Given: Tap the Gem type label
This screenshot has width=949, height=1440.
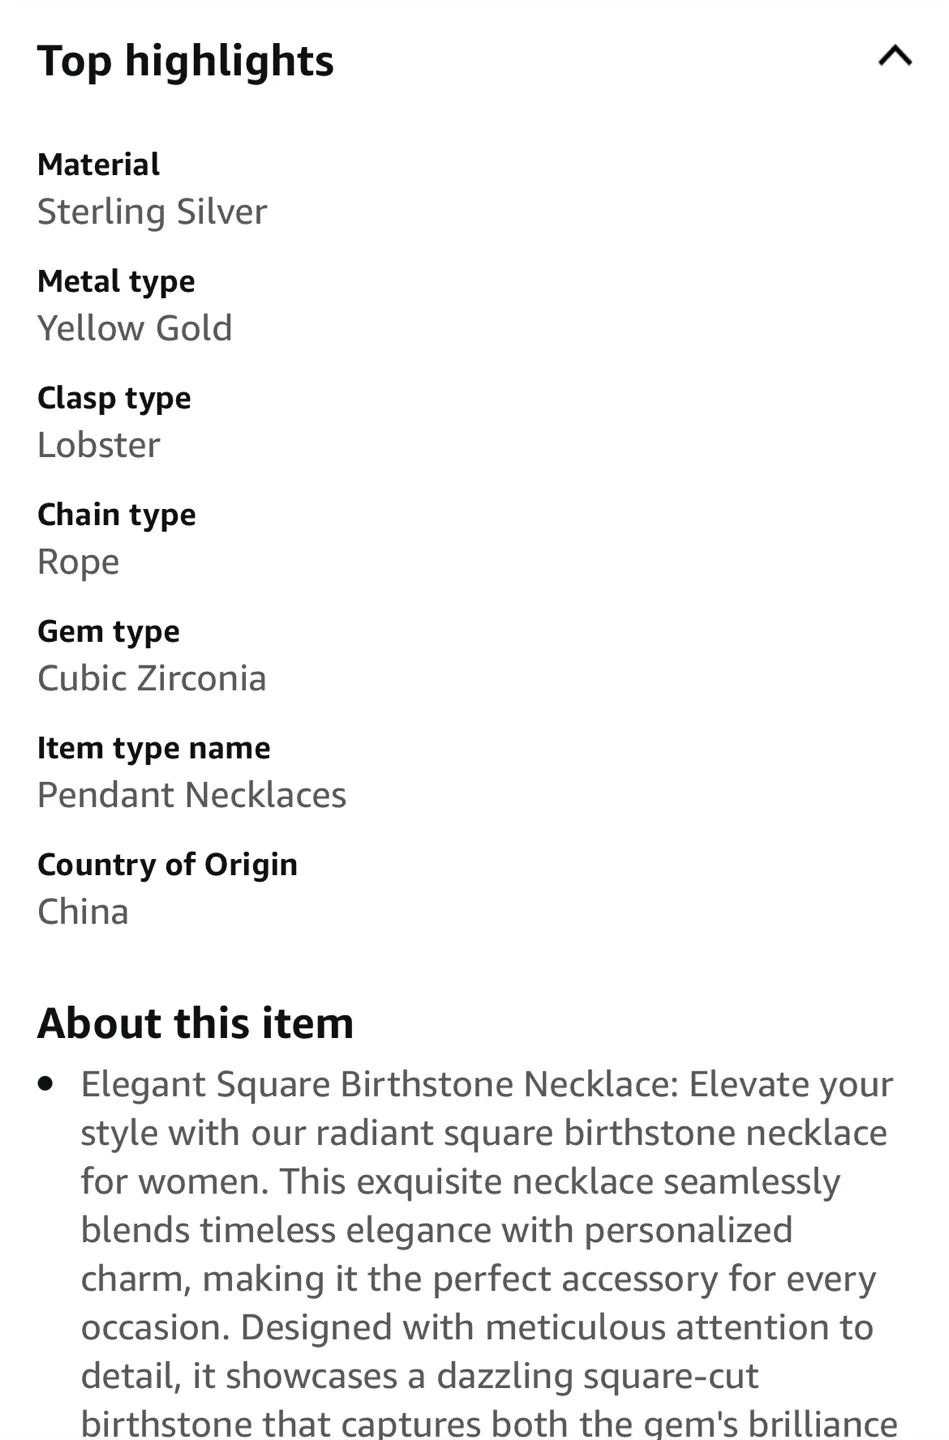Looking at the screenshot, I should click(108, 631).
